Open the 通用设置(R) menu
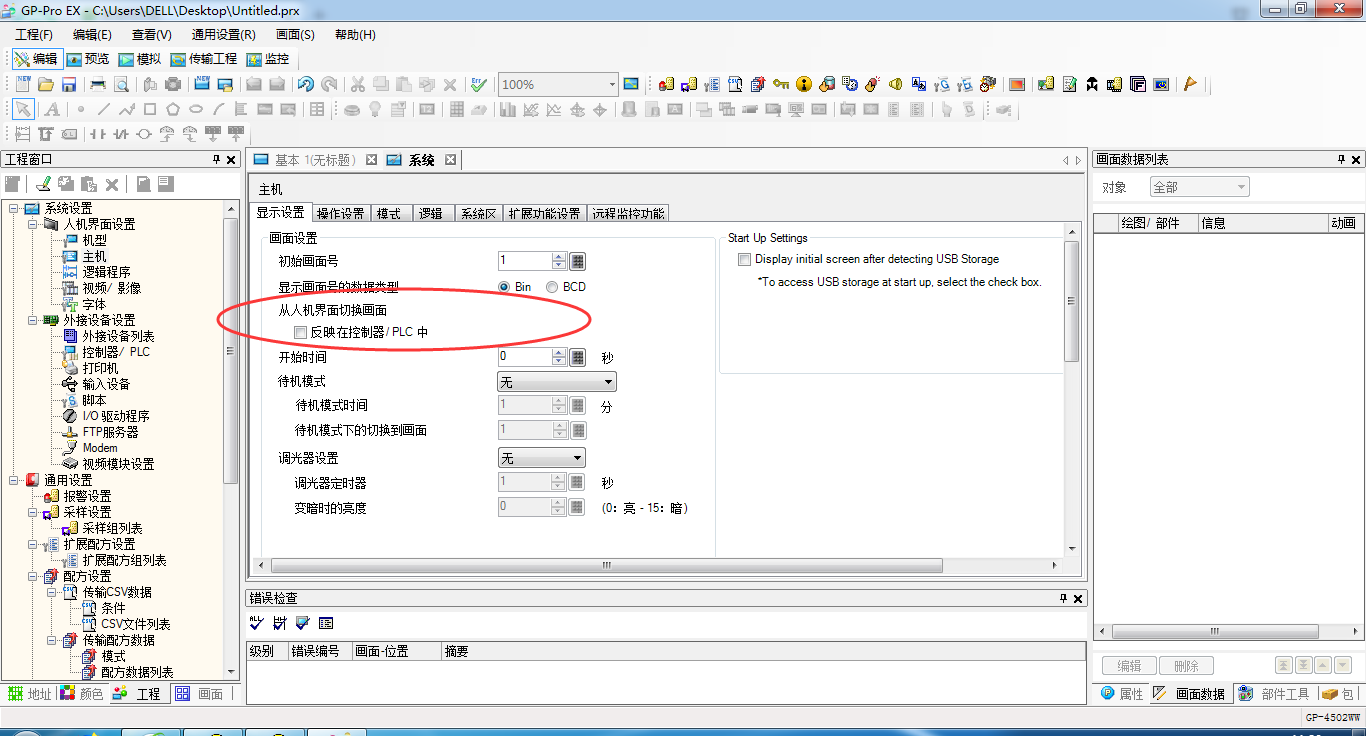 223,35
